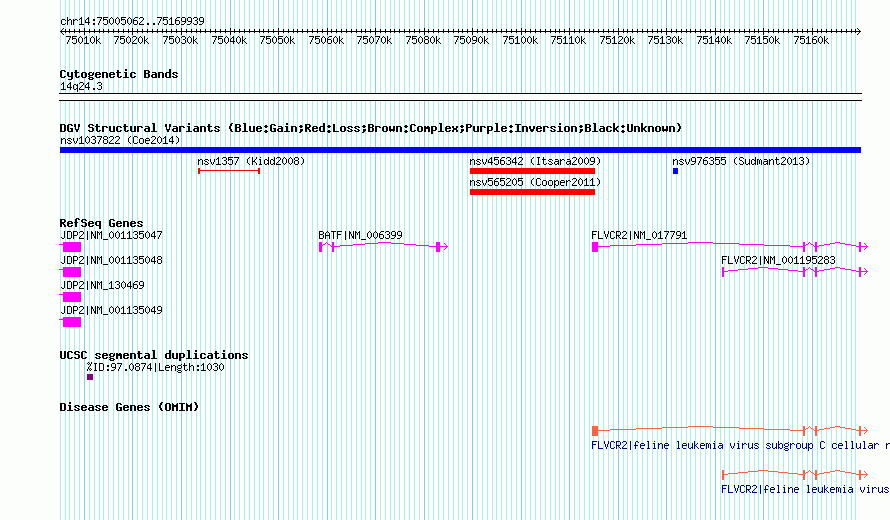The height and width of the screenshot is (520, 890).
Task: Select the FLVCR2|NM_001195283 RefSeq gene structure
Action: [x=795, y=271]
